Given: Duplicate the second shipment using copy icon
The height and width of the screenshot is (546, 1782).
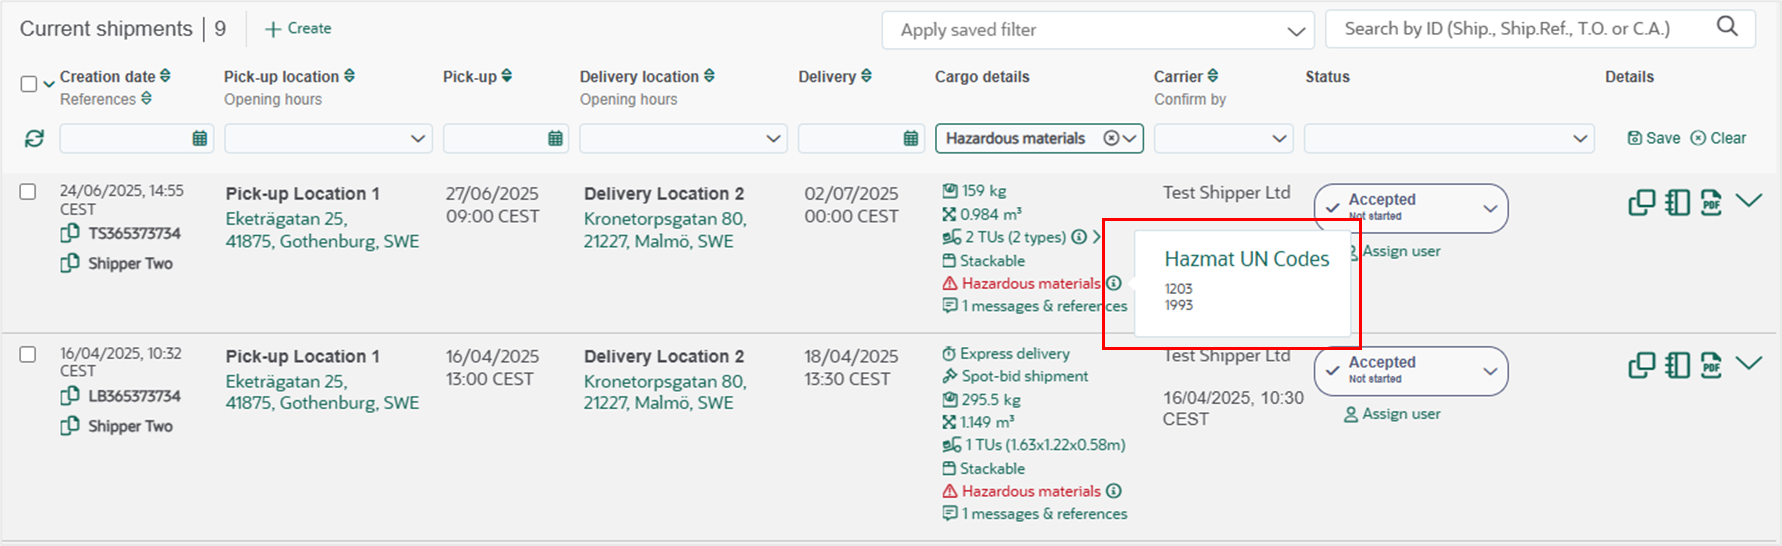Looking at the screenshot, I should click(x=1641, y=365).
